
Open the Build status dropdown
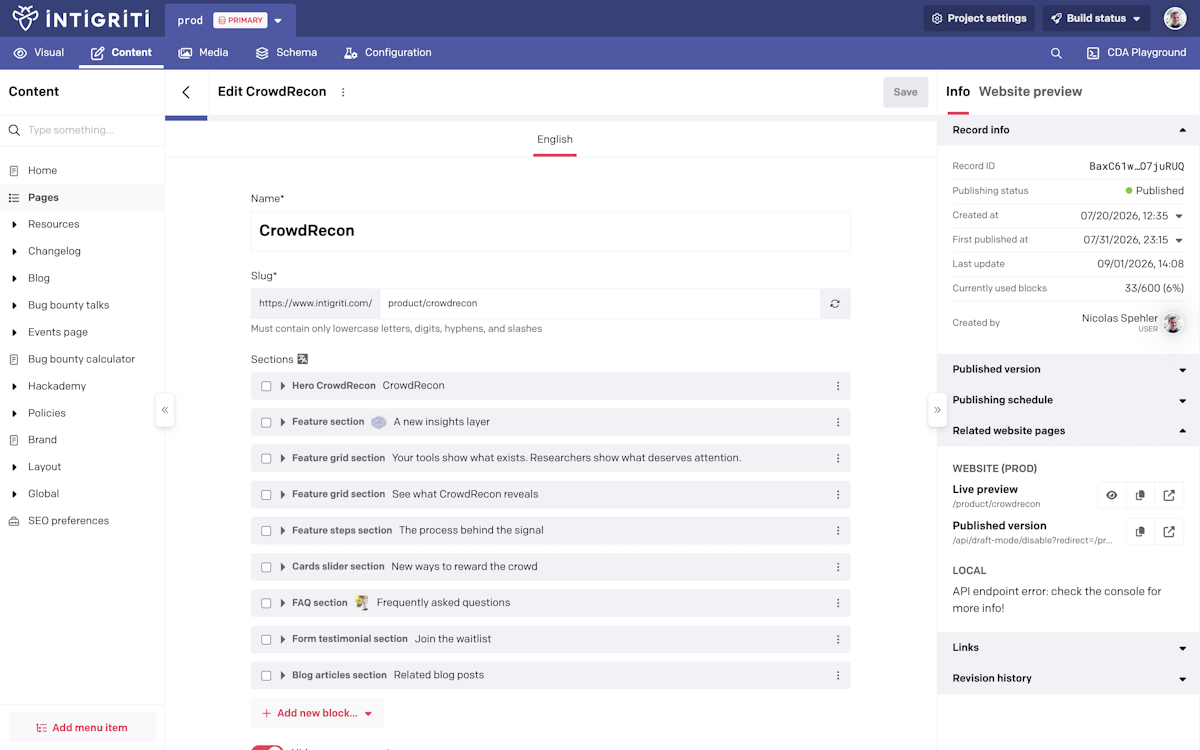pos(1096,18)
